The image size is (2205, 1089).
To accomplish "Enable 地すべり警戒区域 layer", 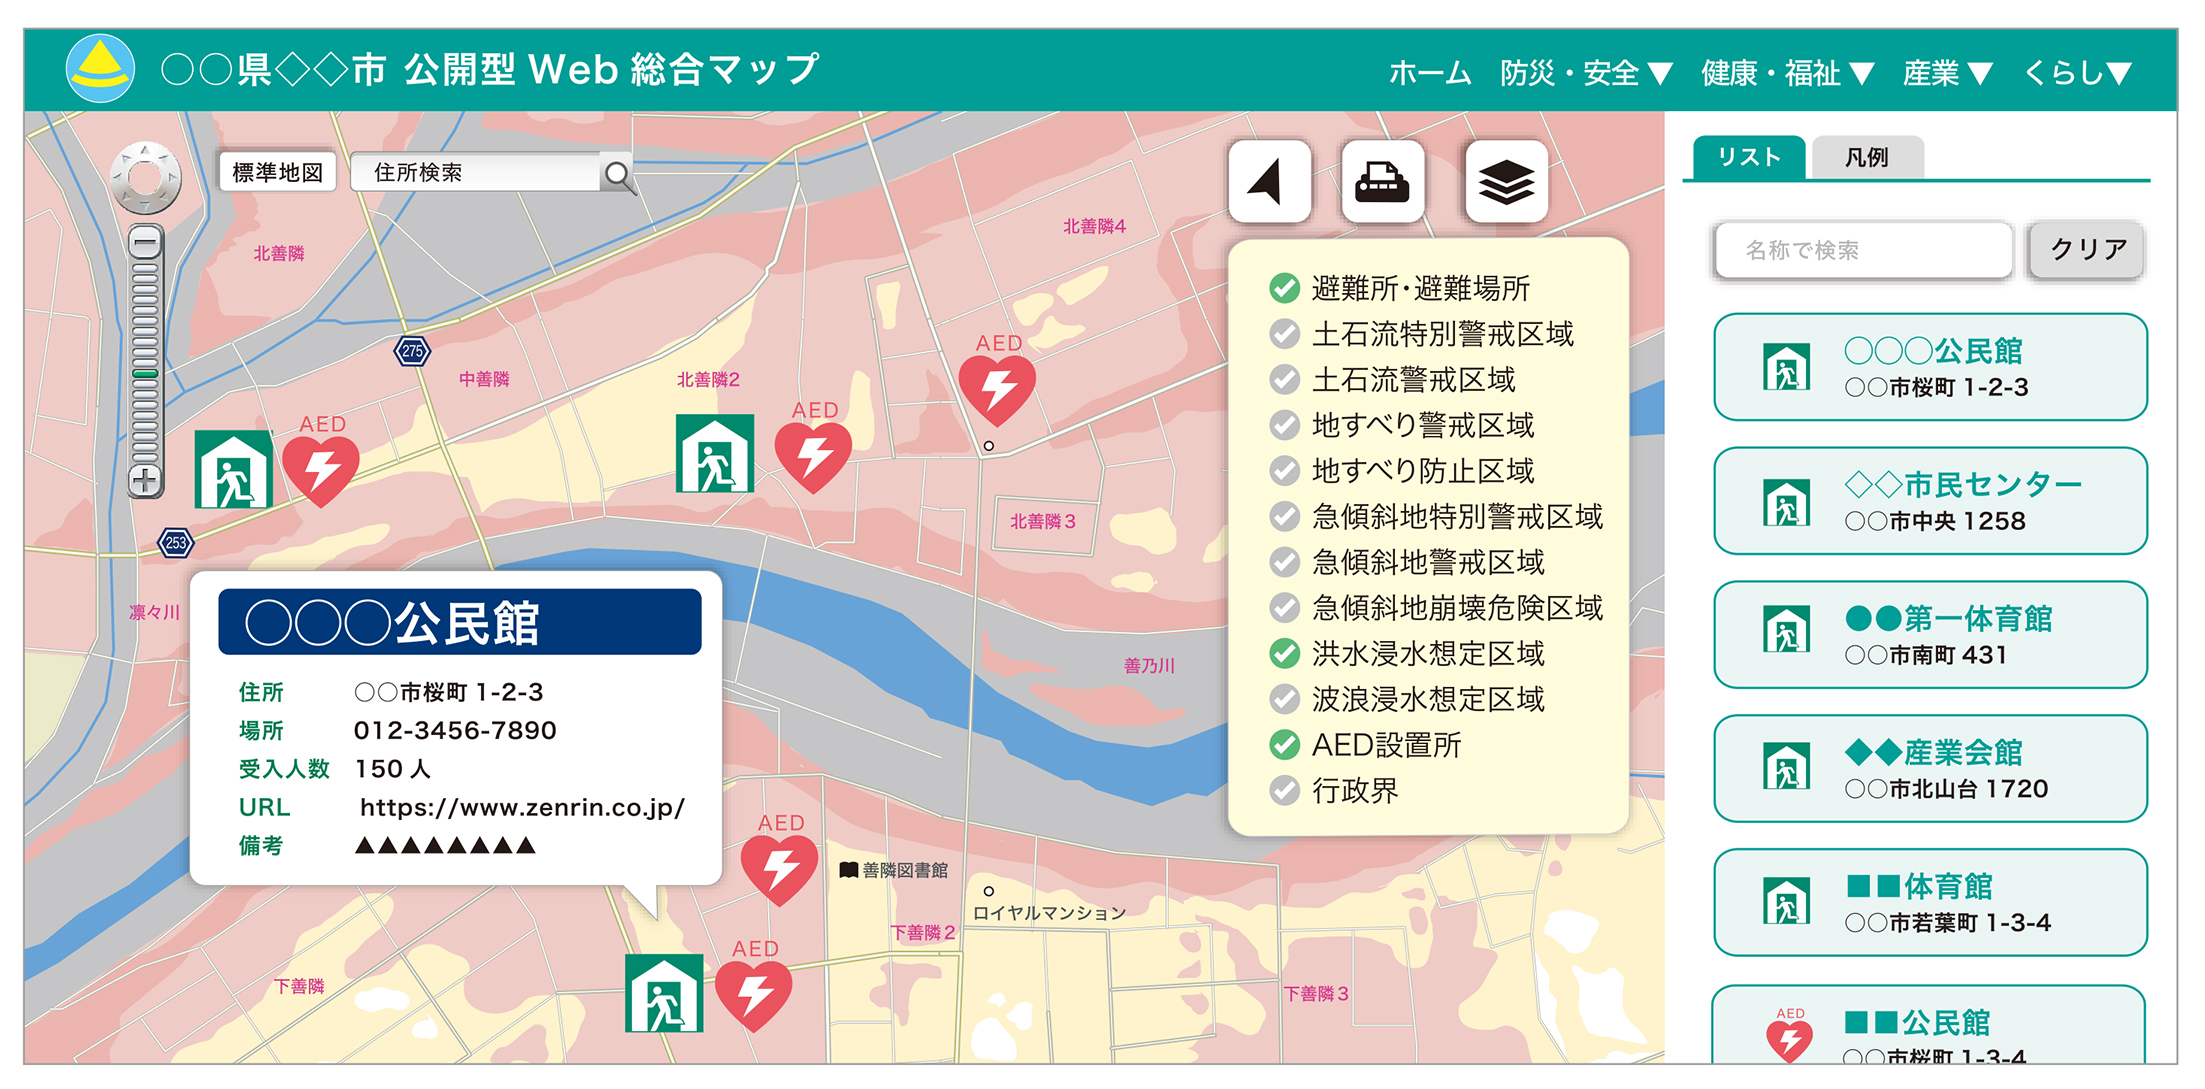I will coord(1284,425).
